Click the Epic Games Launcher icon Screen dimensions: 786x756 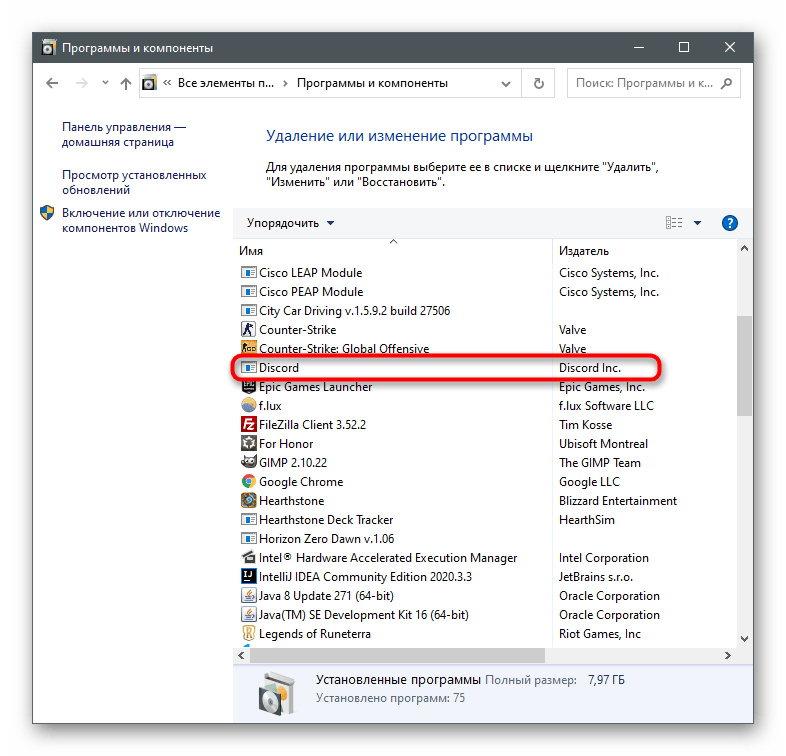[x=249, y=386]
